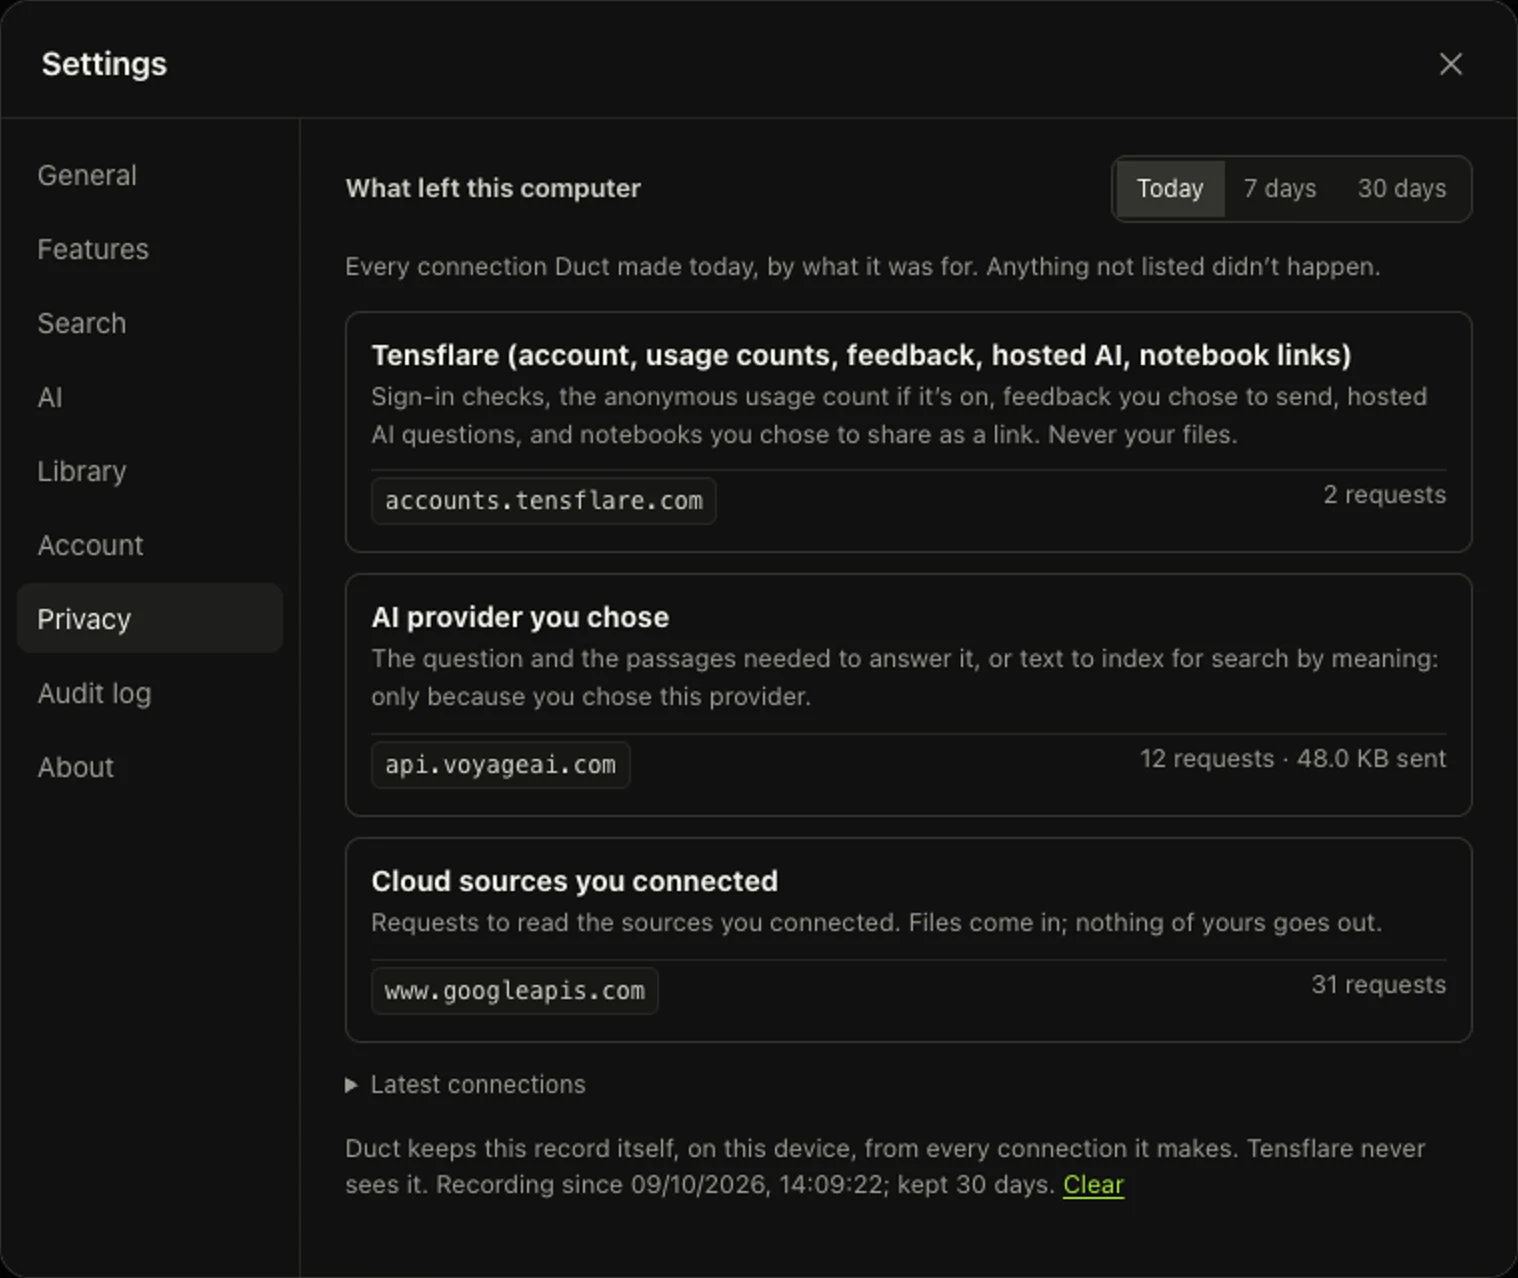Open the General settings section
Image resolution: width=1518 pixels, height=1278 pixels.
(x=150, y=175)
